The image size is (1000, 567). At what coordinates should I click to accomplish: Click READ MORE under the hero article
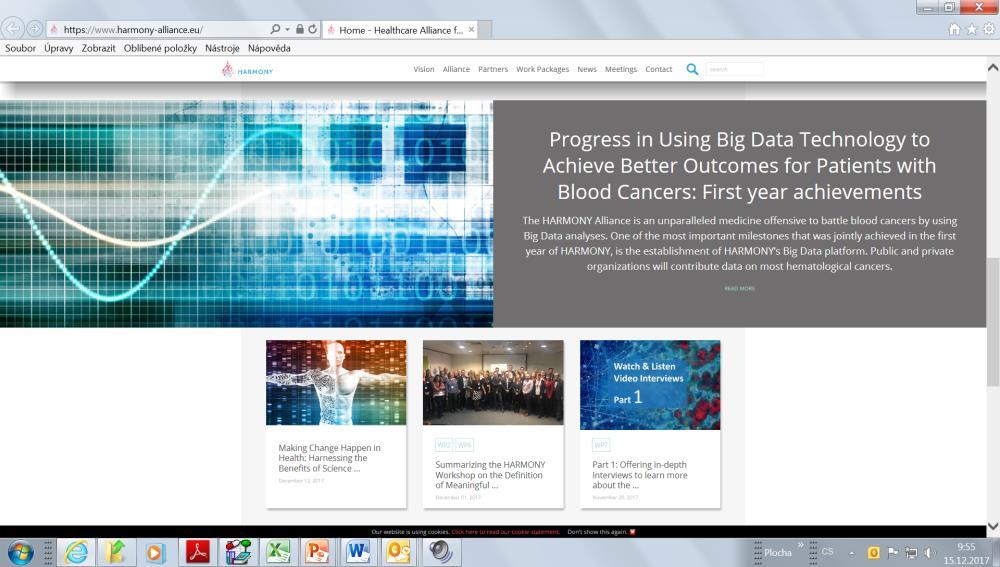click(x=739, y=288)
